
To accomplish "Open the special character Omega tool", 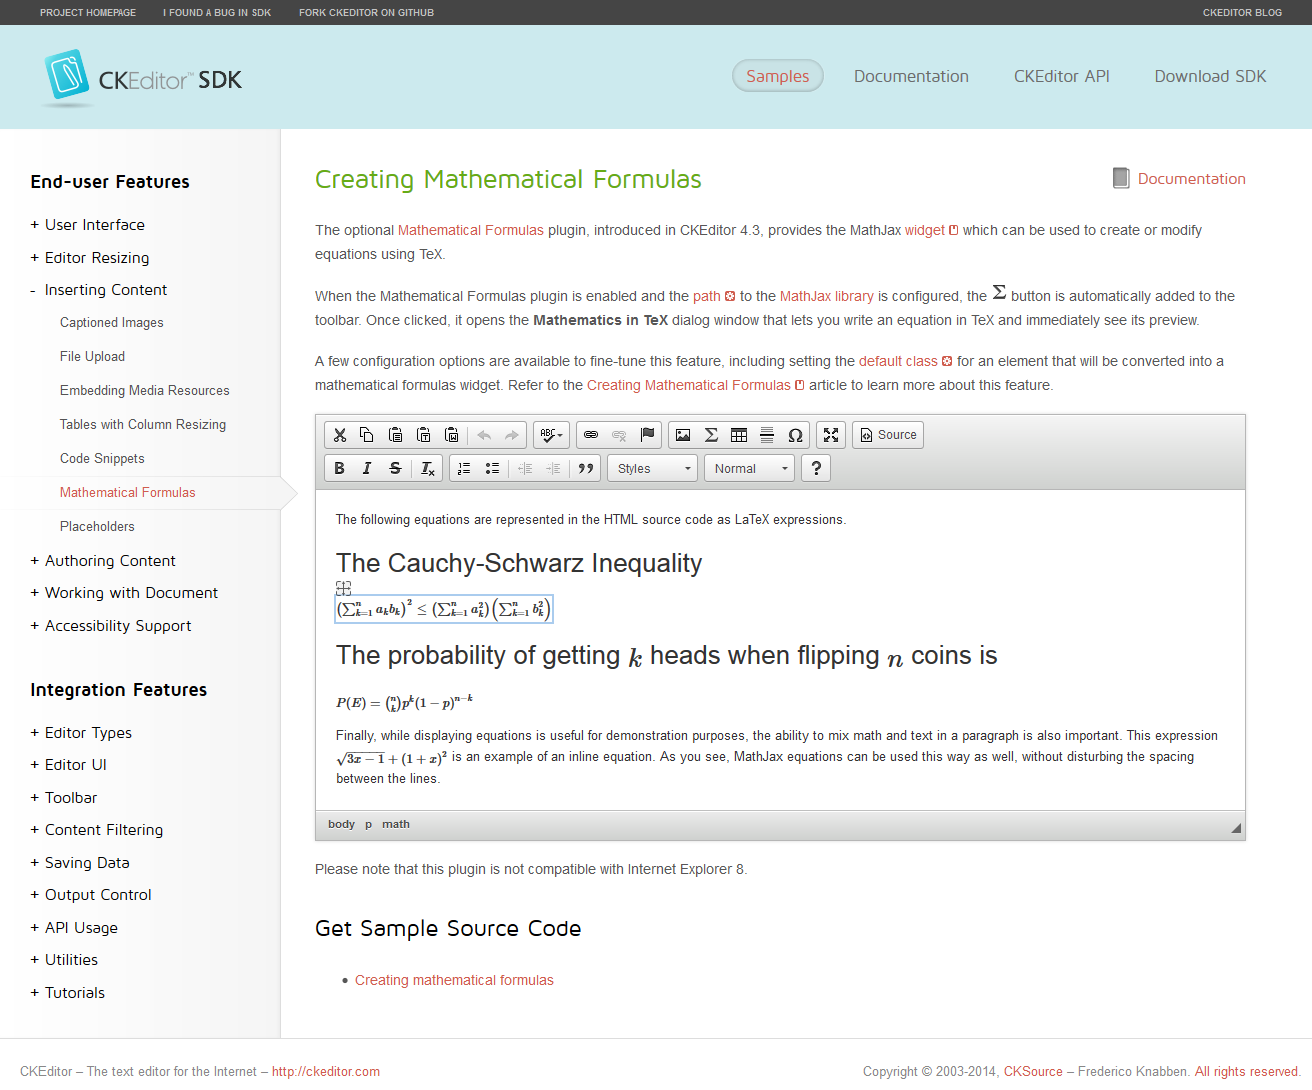I will click(x=795, y=435).
